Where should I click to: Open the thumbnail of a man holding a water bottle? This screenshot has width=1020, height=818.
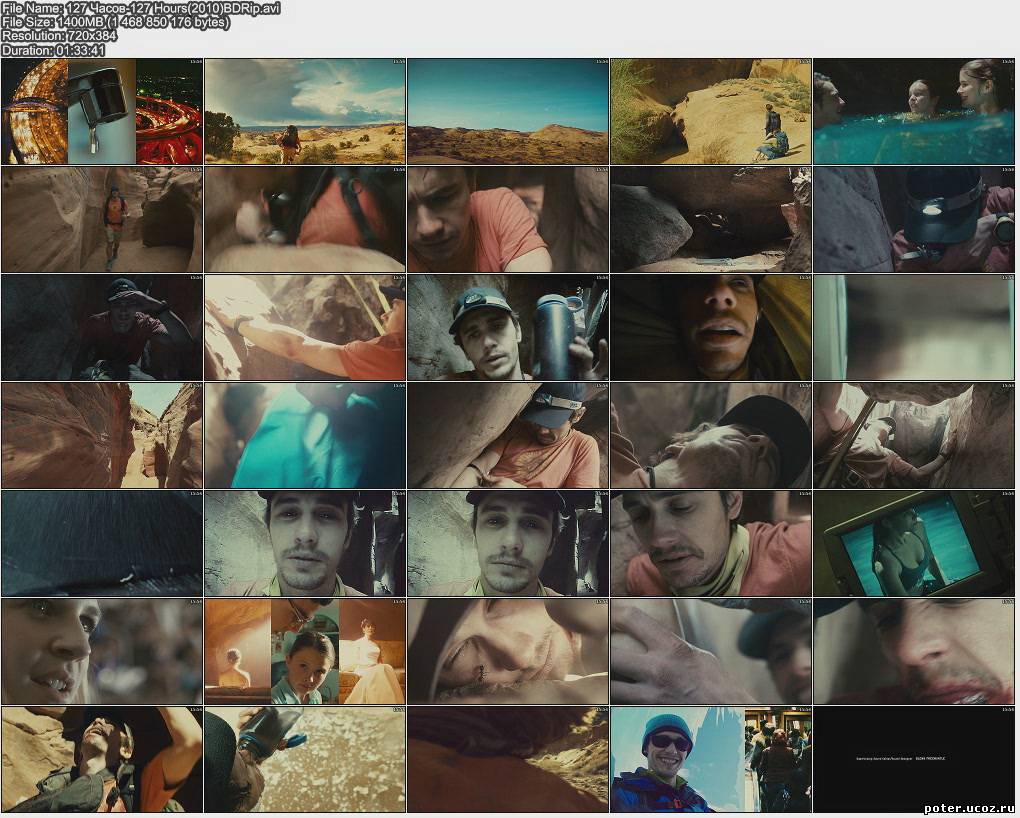[508, 327]
